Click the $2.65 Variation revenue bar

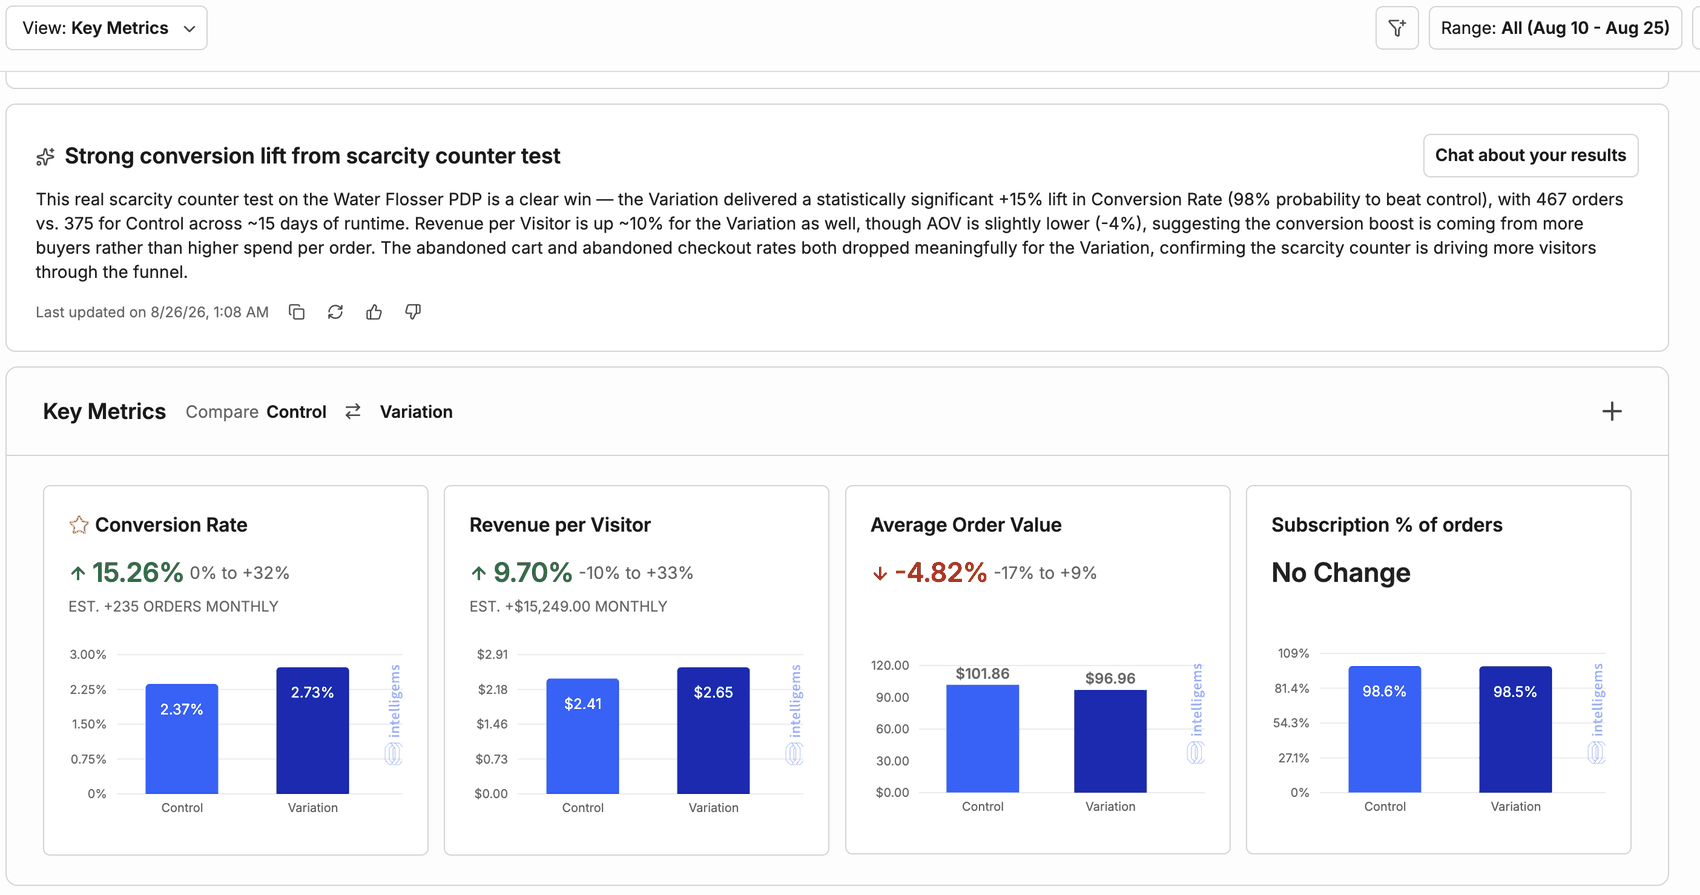(713, 731)
